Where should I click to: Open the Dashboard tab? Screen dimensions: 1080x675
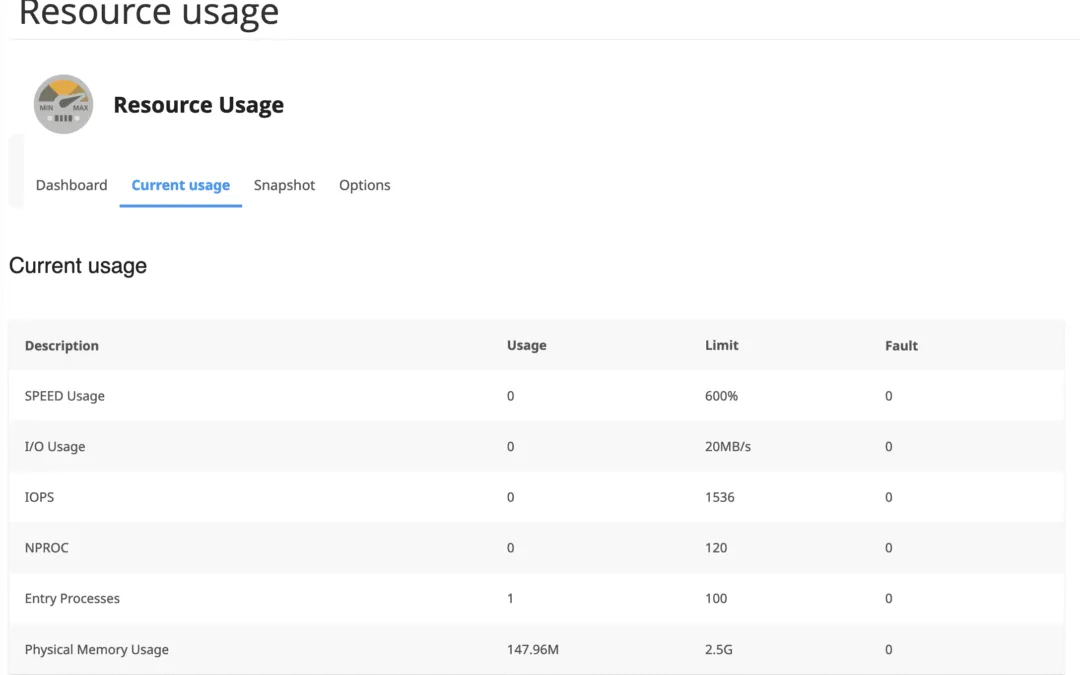click(71, 185)
